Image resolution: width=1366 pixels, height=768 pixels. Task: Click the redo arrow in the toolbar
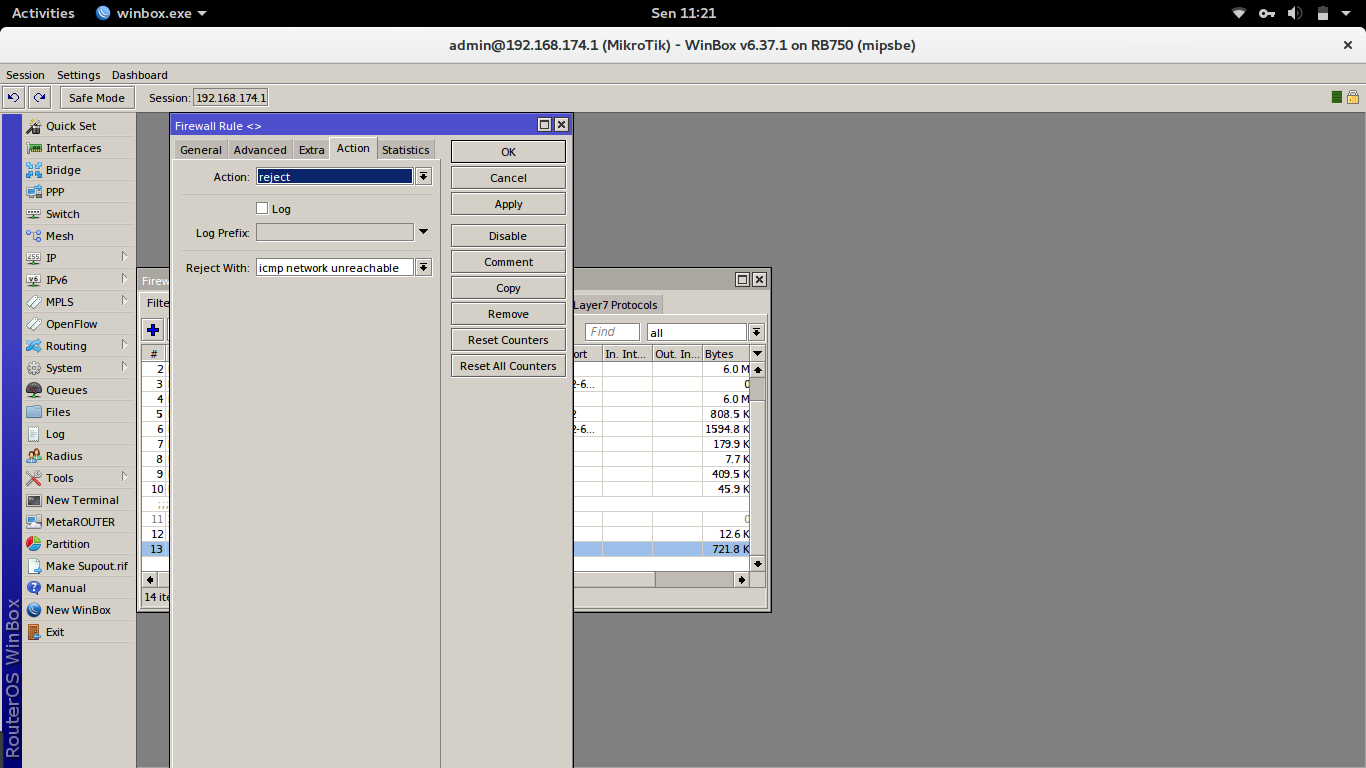coord(39,97)
